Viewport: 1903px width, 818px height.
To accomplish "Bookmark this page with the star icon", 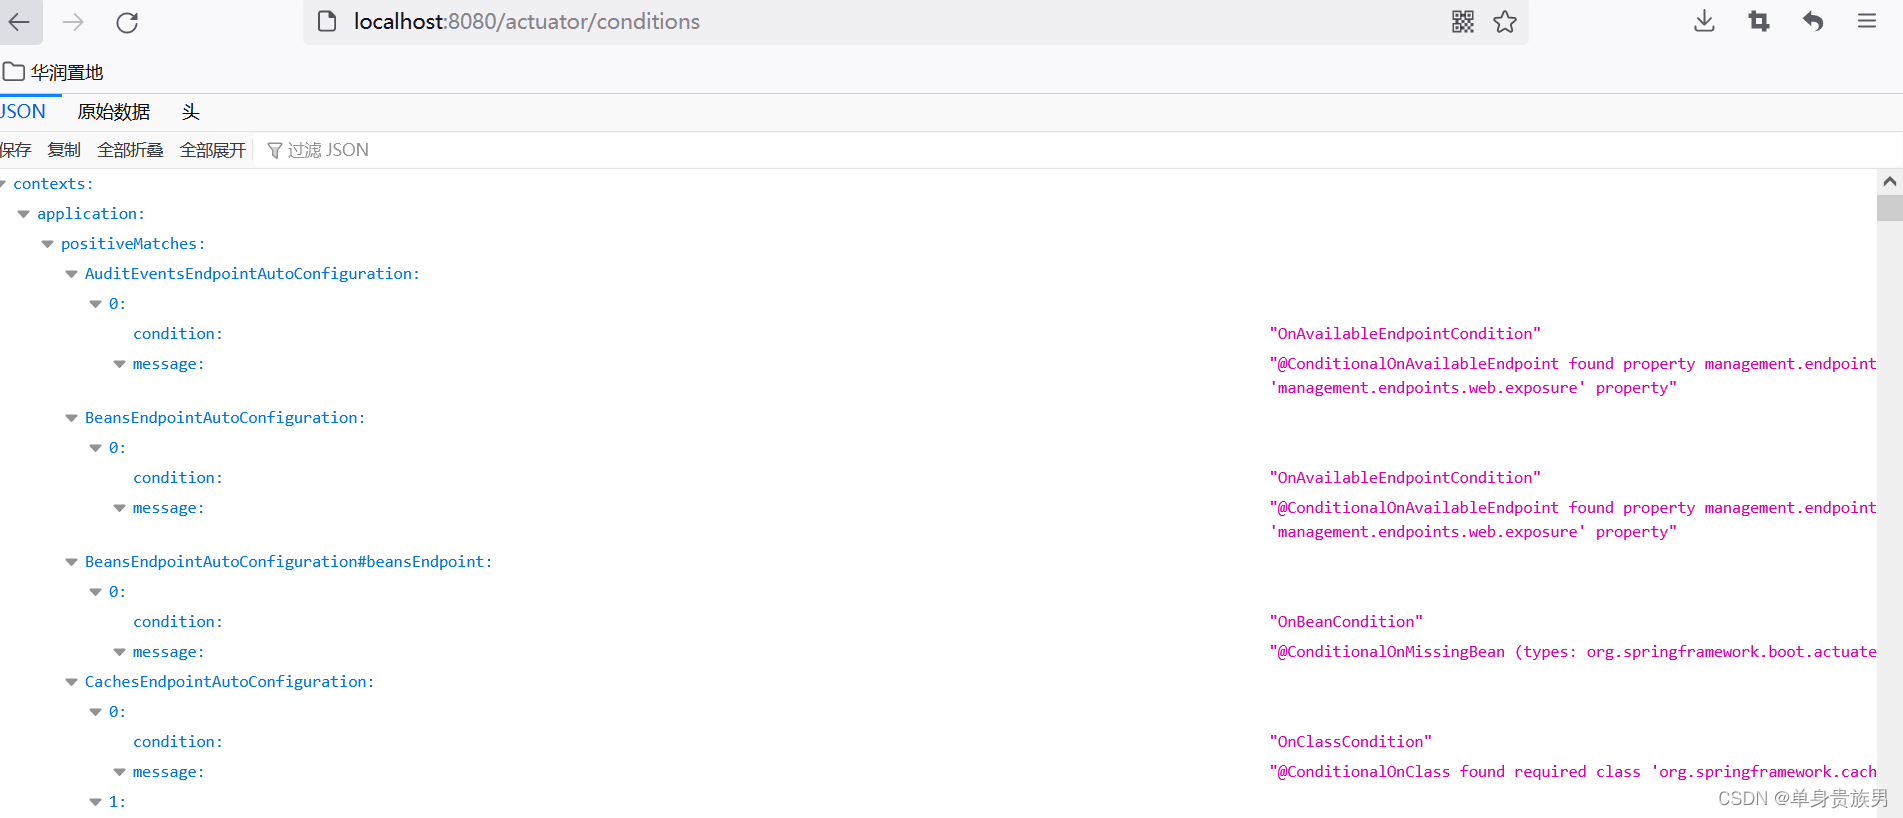I will (1505, 22).
